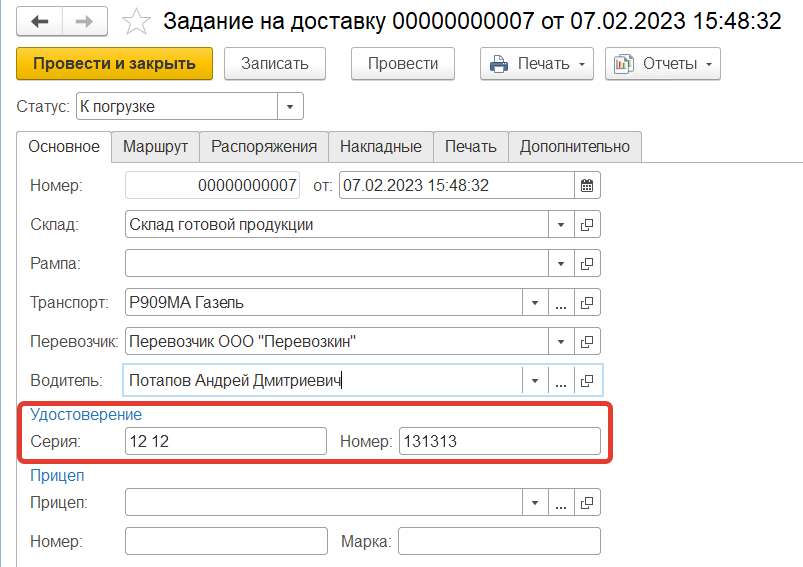The height and width of the screenshot is (567, 803).
Task: Open calendar picker for document date
Action: (587, 185)
